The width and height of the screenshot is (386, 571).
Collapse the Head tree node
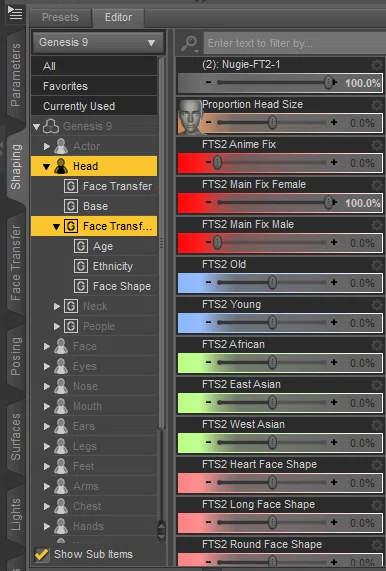click(x=46, y=167)
